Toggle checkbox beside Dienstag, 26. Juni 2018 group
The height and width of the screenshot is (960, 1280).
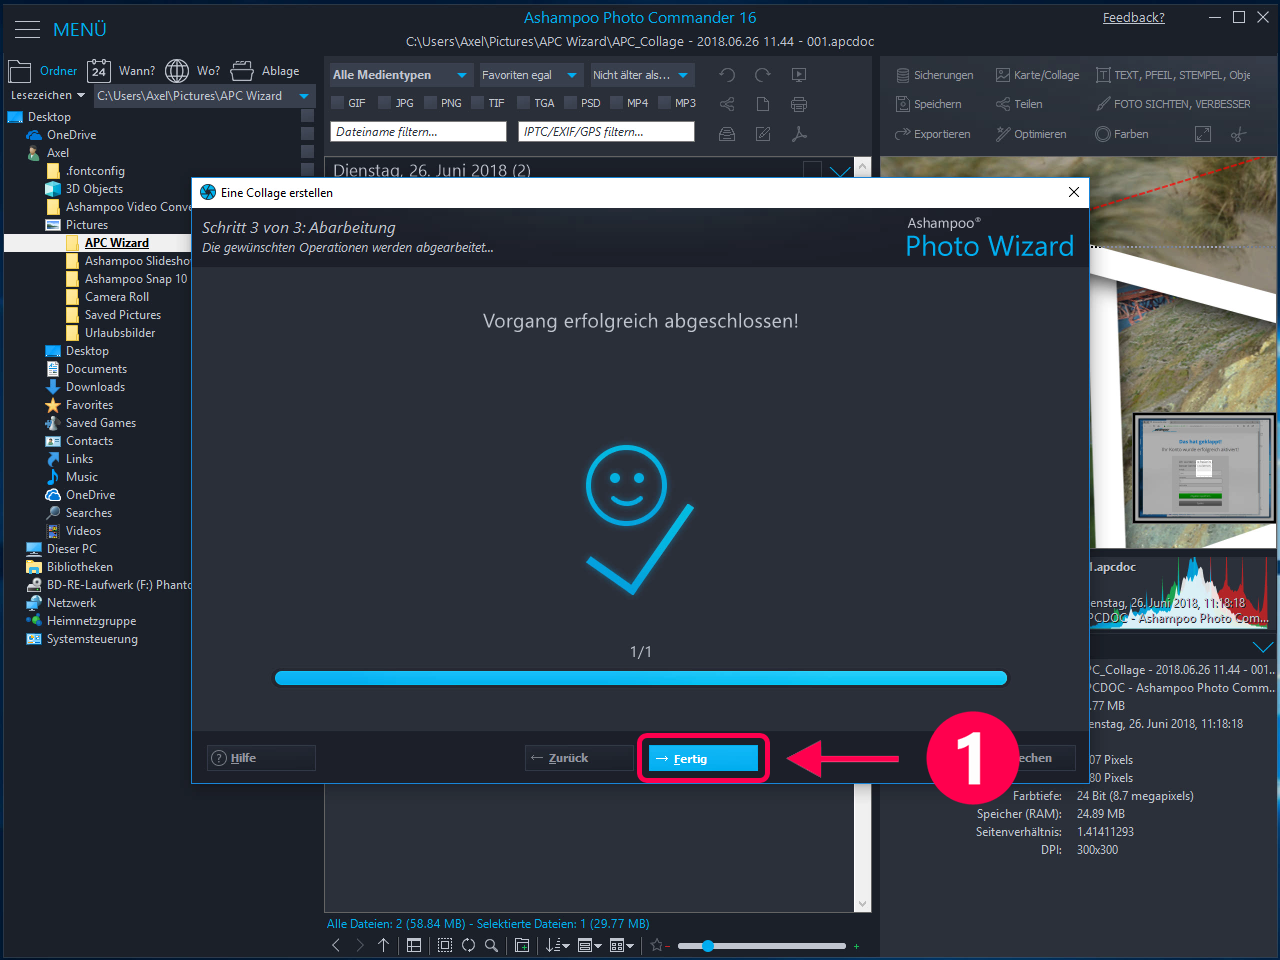click(813, 171)
